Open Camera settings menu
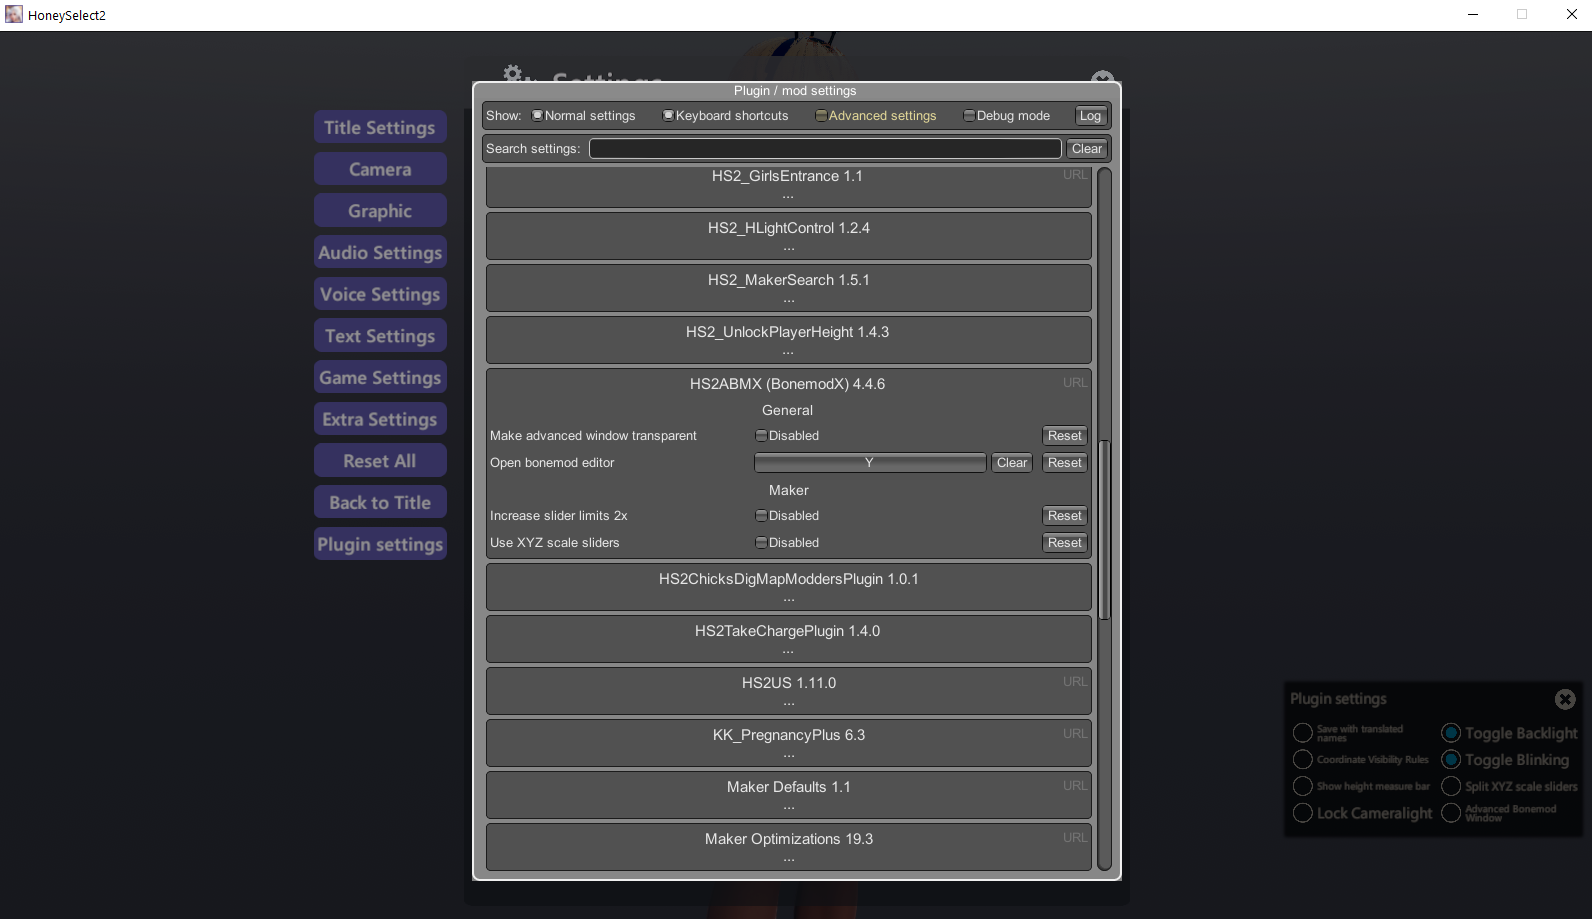This screenshot has width=1592, height=919. tap(380, 170)
